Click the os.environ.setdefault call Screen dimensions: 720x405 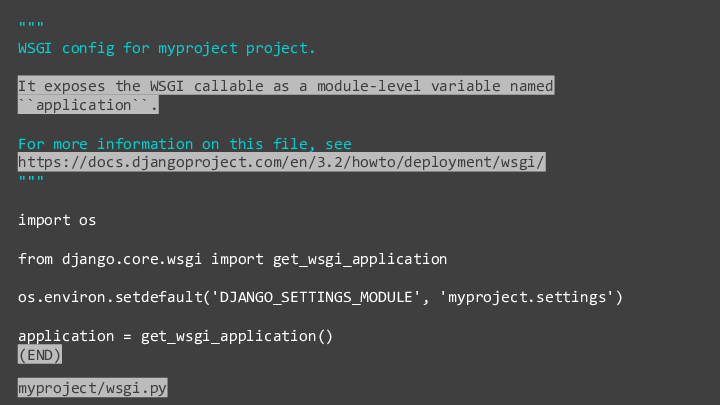pos(320,297)
